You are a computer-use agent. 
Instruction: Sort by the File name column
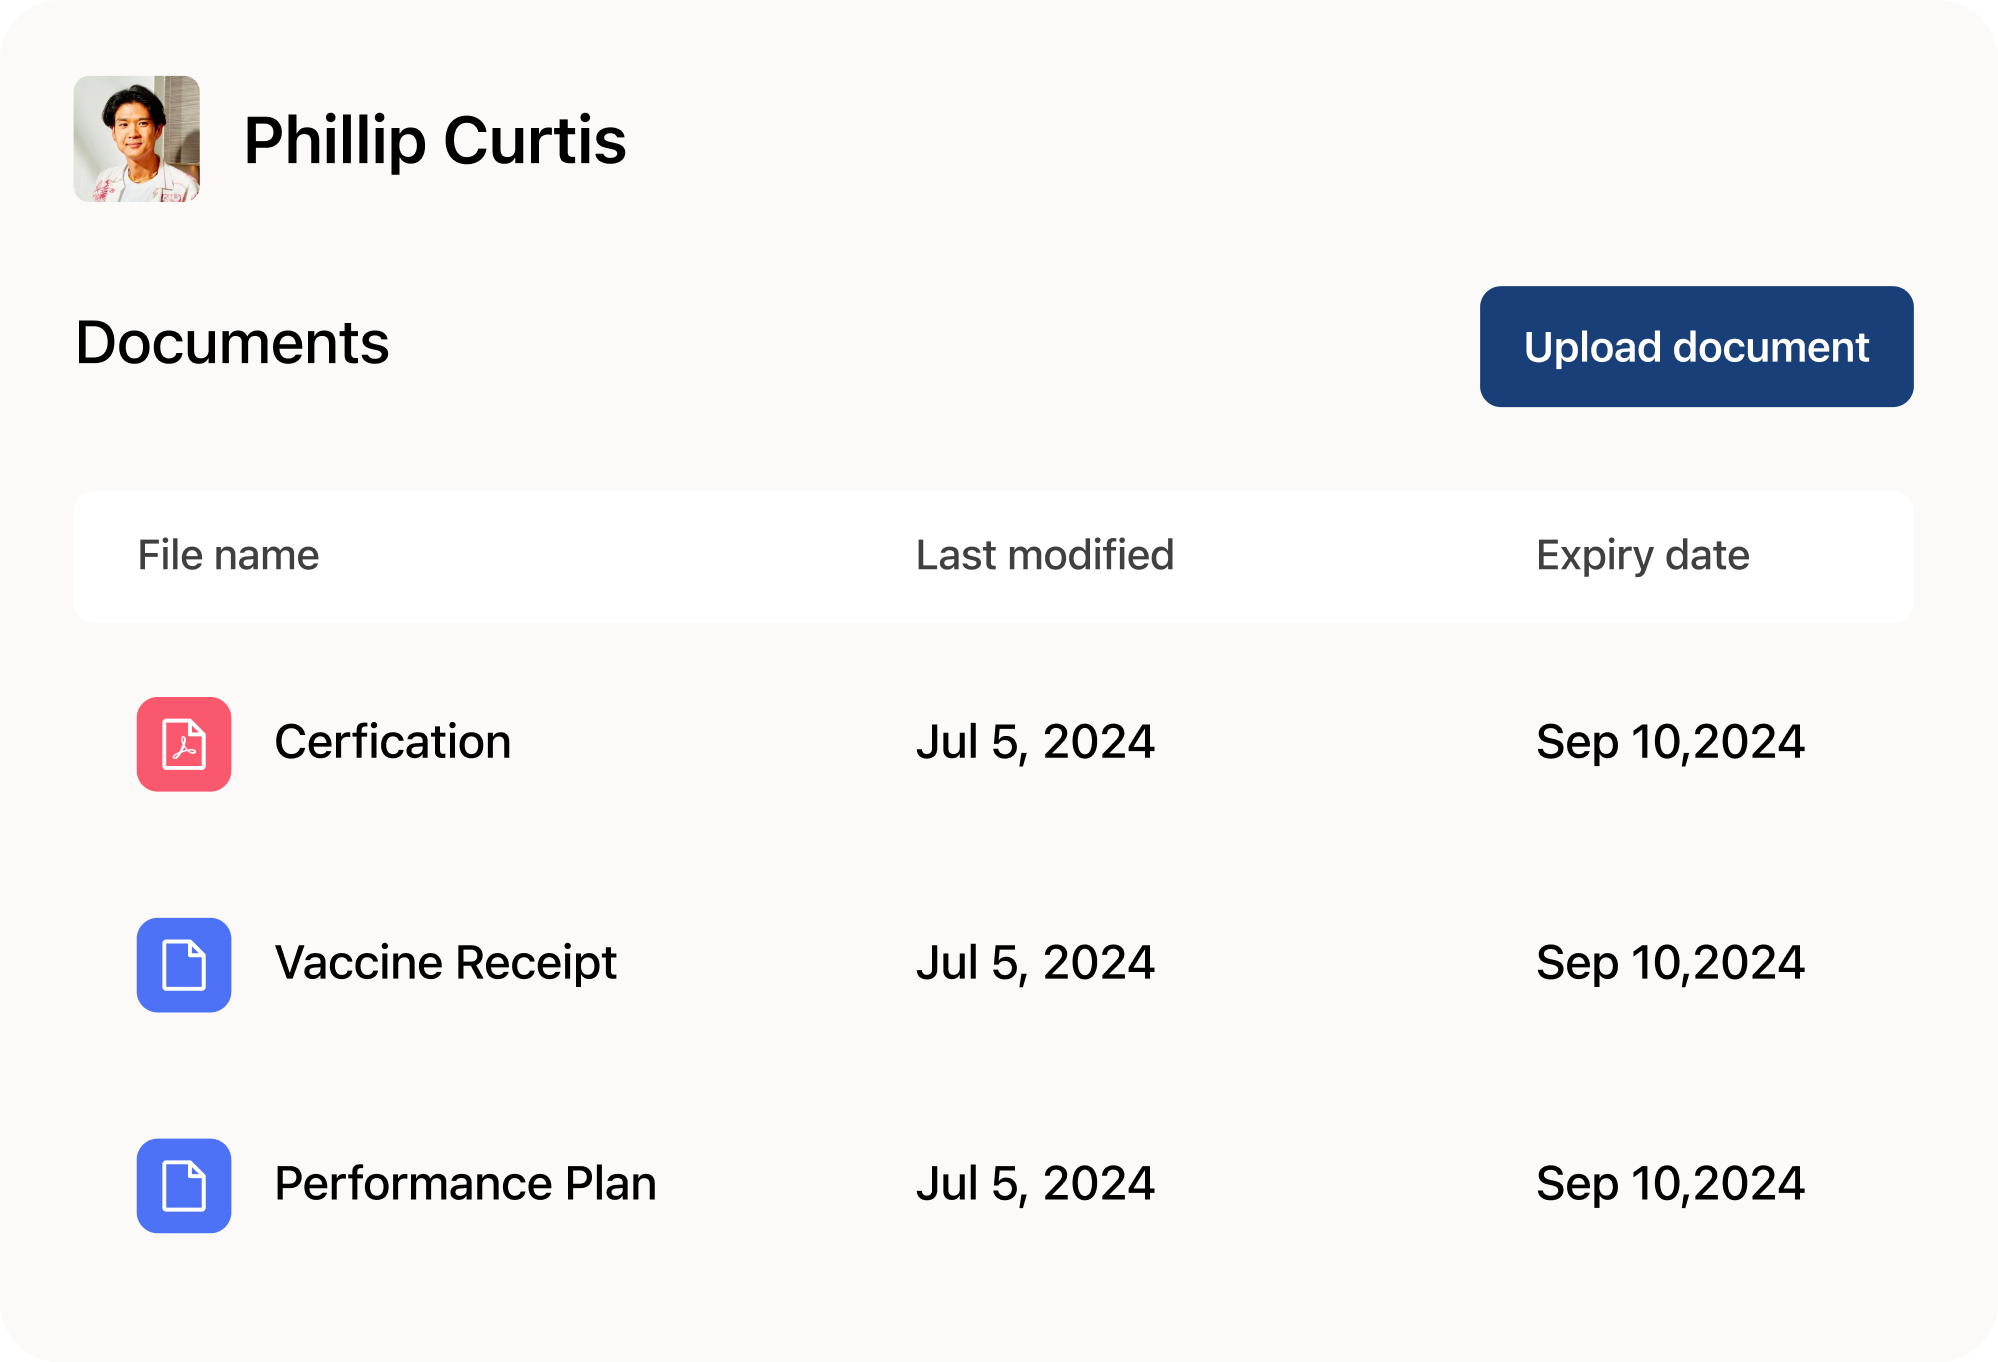tap(227, 556)
